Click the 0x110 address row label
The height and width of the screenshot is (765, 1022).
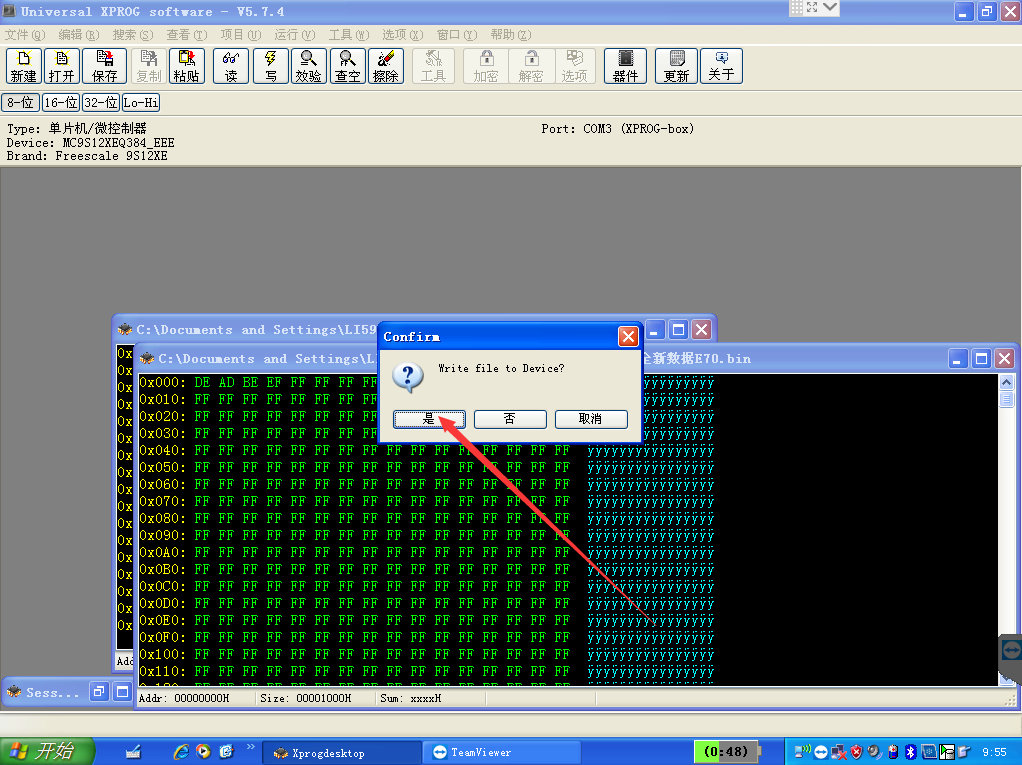click(x=162, y=671)
